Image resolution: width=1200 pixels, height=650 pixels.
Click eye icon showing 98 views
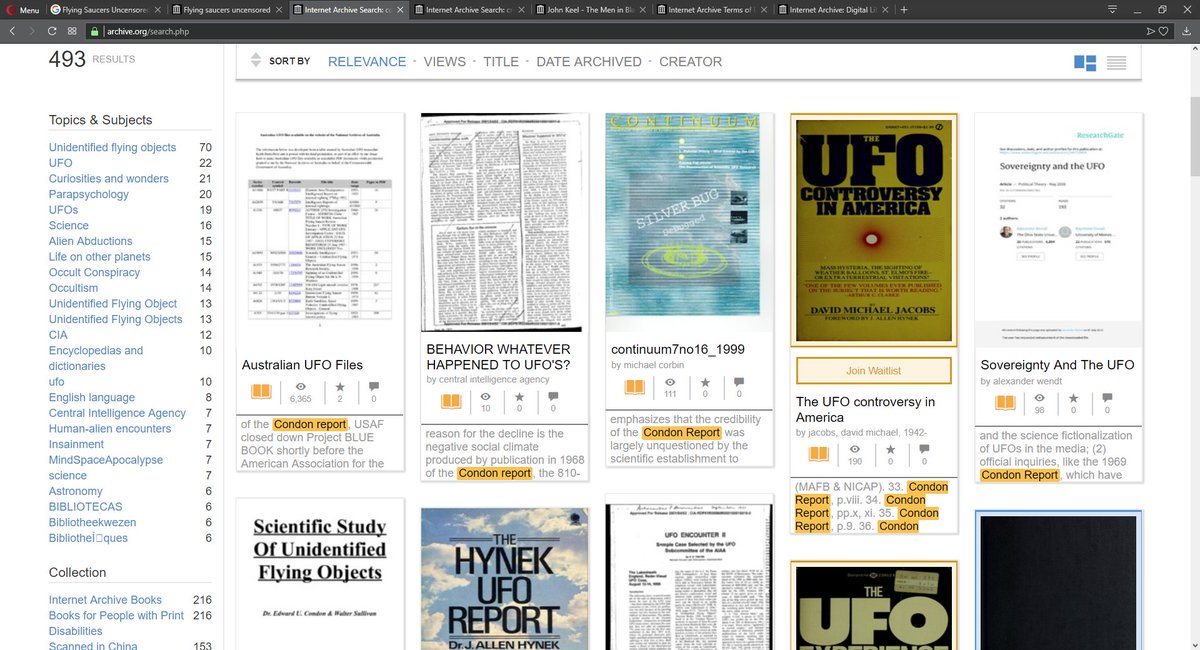pos(1038,396)
